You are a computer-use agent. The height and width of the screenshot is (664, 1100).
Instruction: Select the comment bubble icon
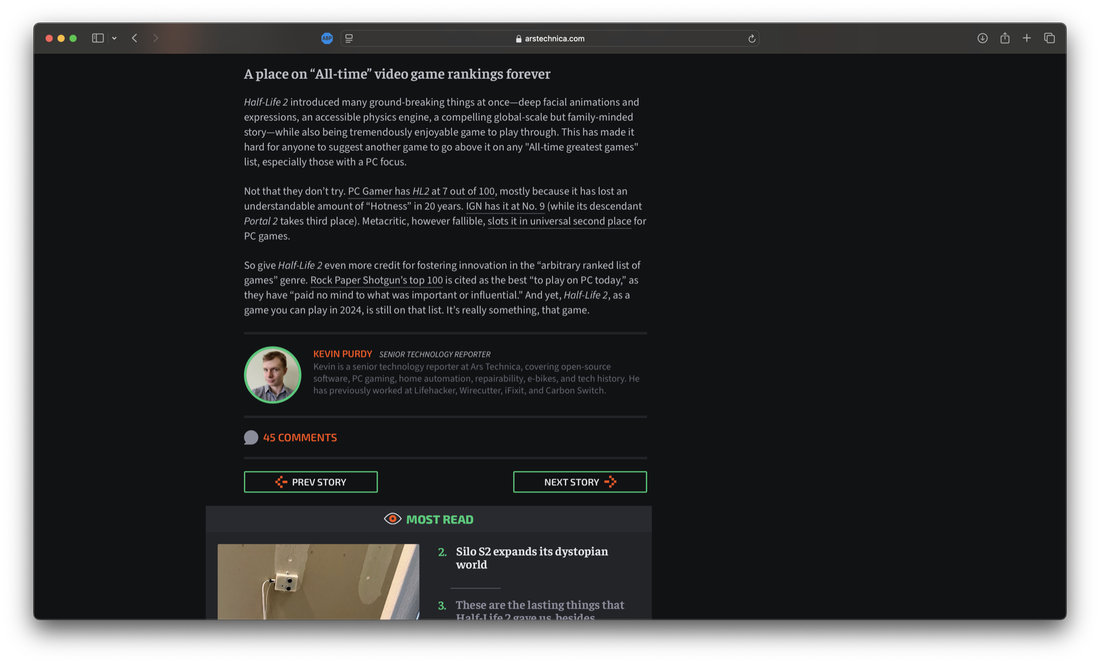[250, 438]
